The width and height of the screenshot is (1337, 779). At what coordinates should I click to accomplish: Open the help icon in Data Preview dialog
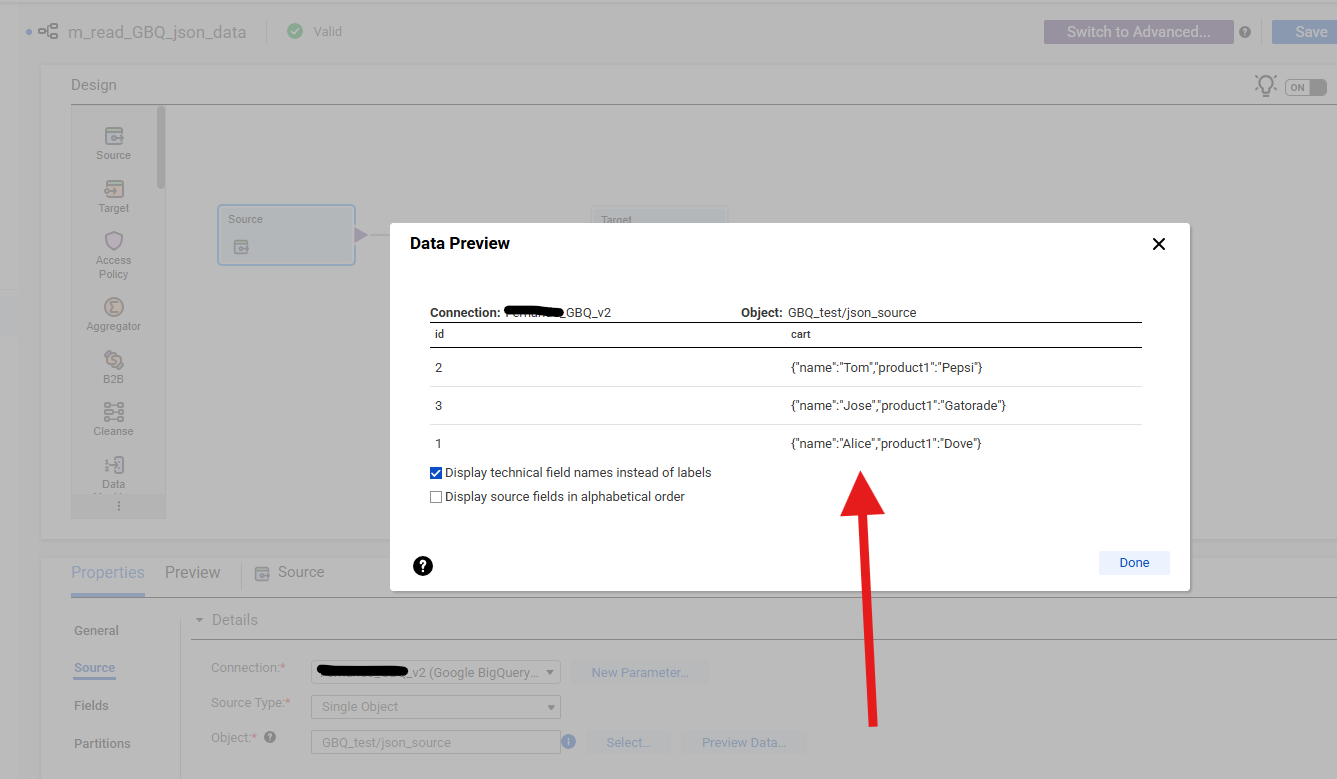coord(423,566)
